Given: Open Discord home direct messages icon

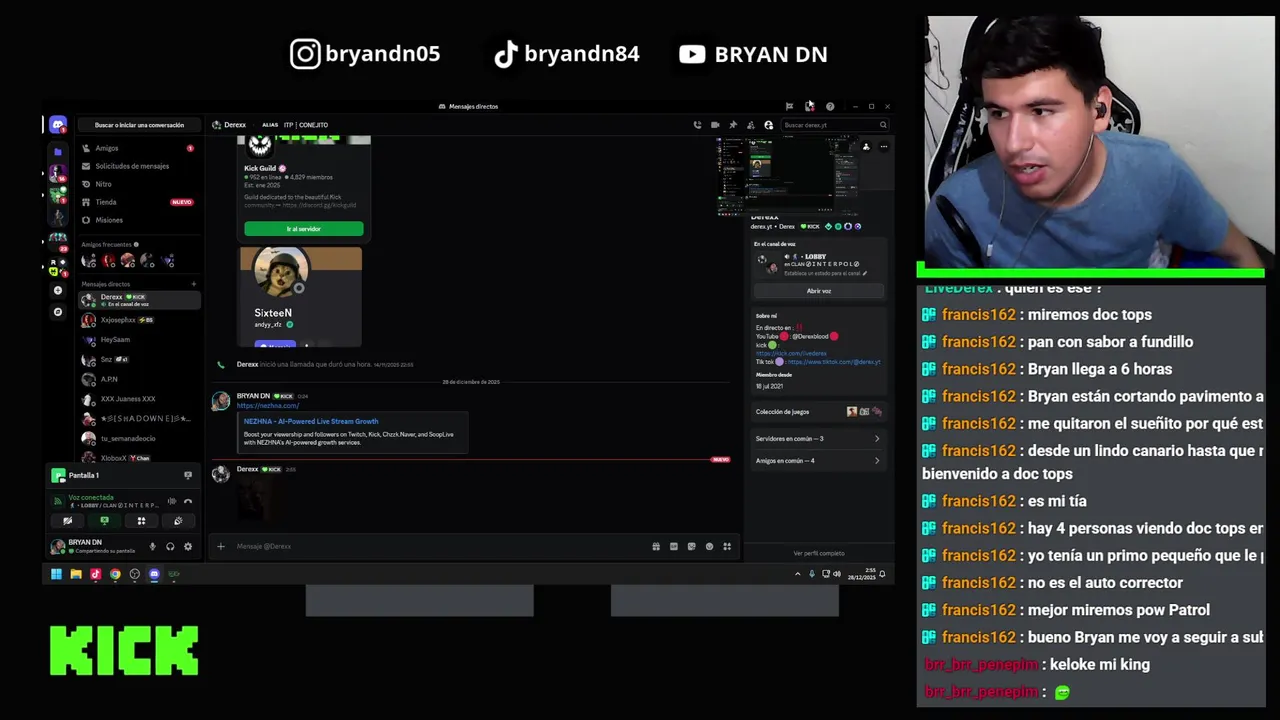Looking at the screenshot, I should pyautogui.click(x=58, y=125).
